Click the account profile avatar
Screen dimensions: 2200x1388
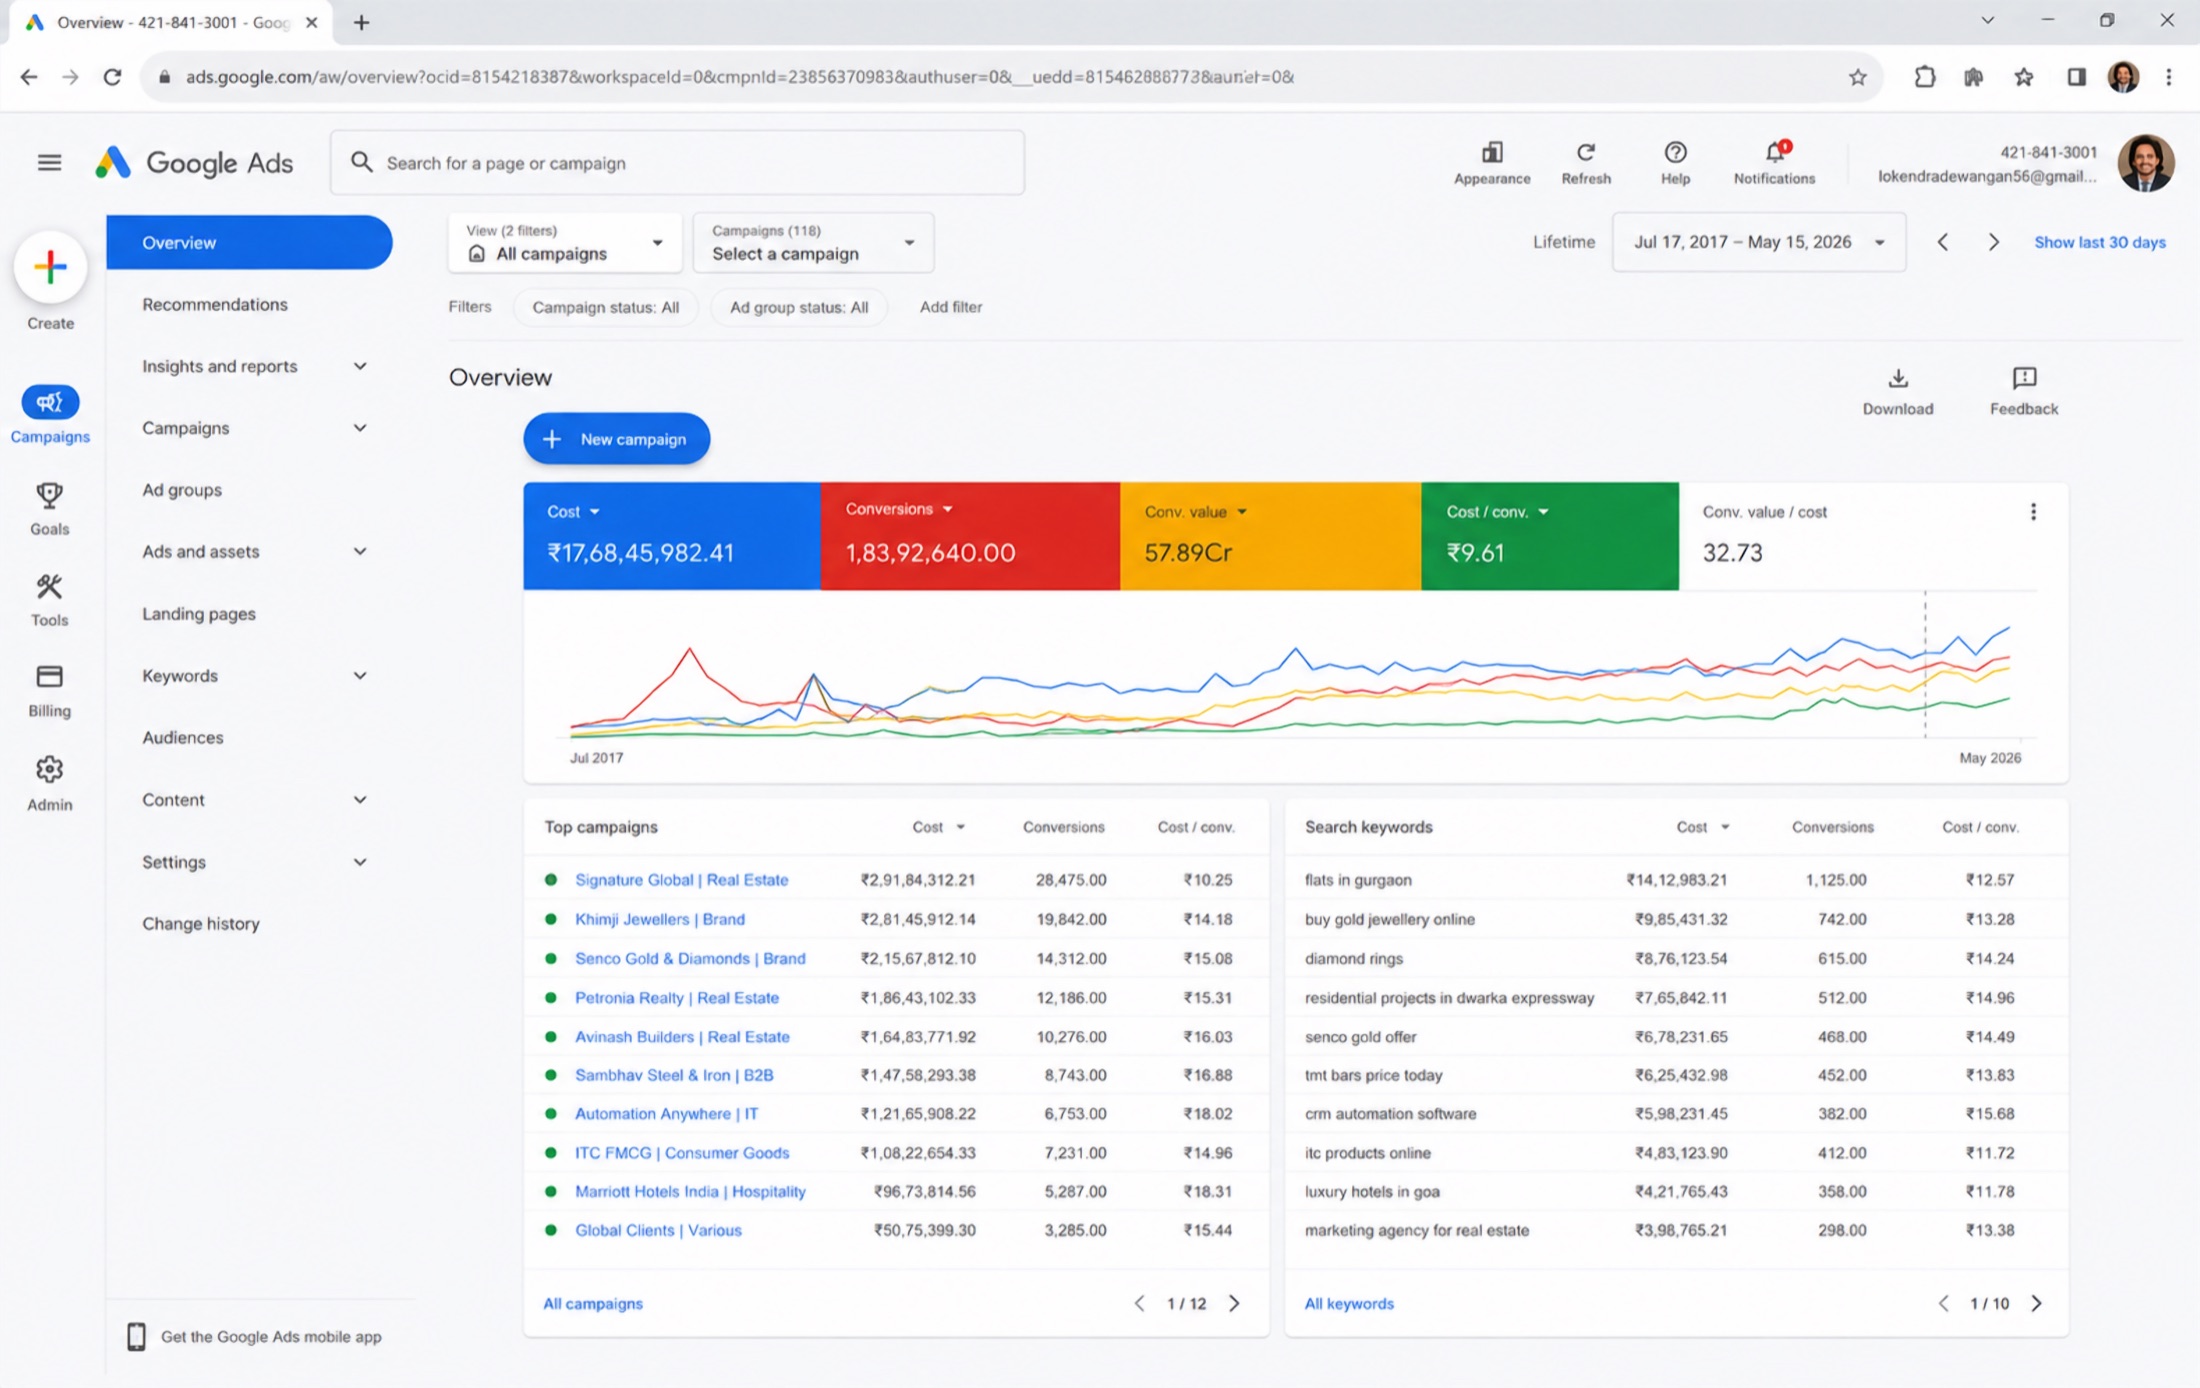2145,162
